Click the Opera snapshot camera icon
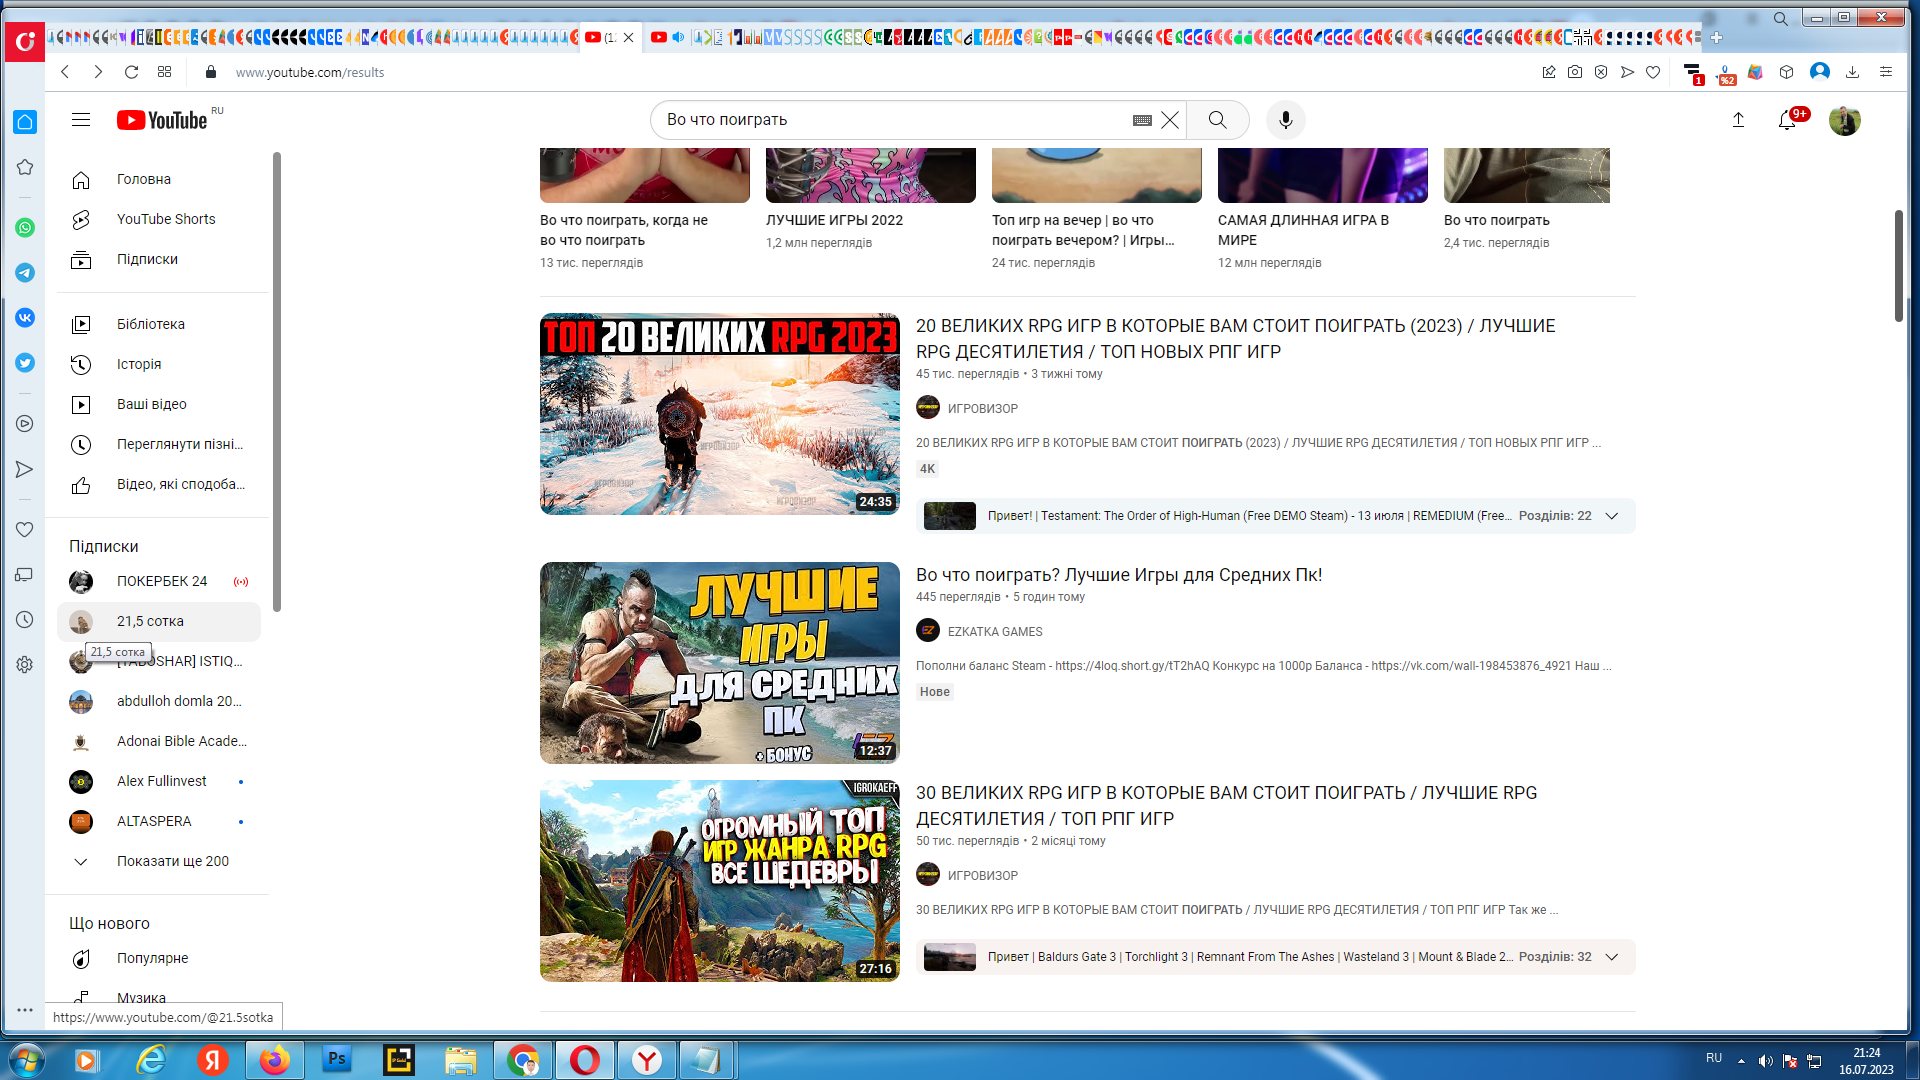1920x1080 pixels. 1575,72
